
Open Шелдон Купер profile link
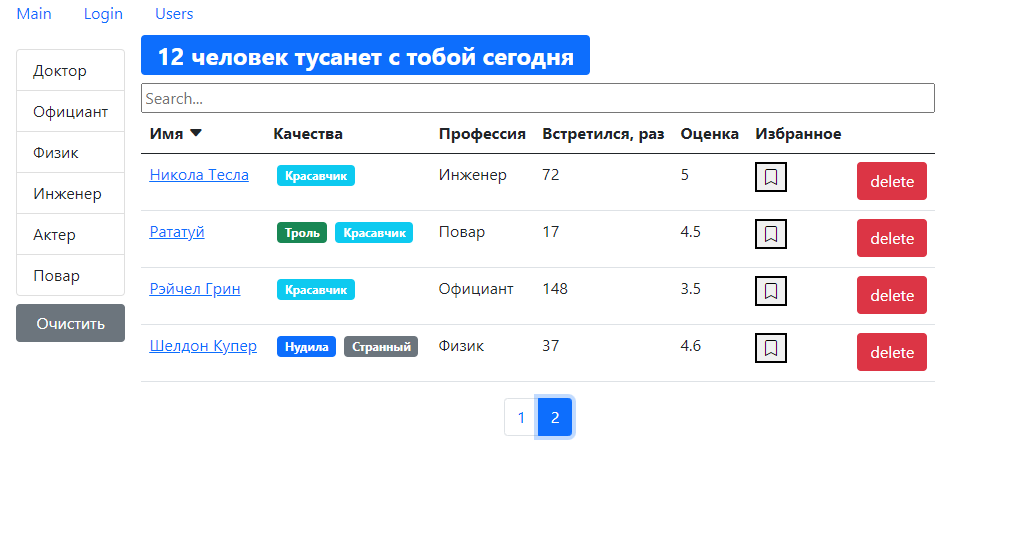[203, 346]
